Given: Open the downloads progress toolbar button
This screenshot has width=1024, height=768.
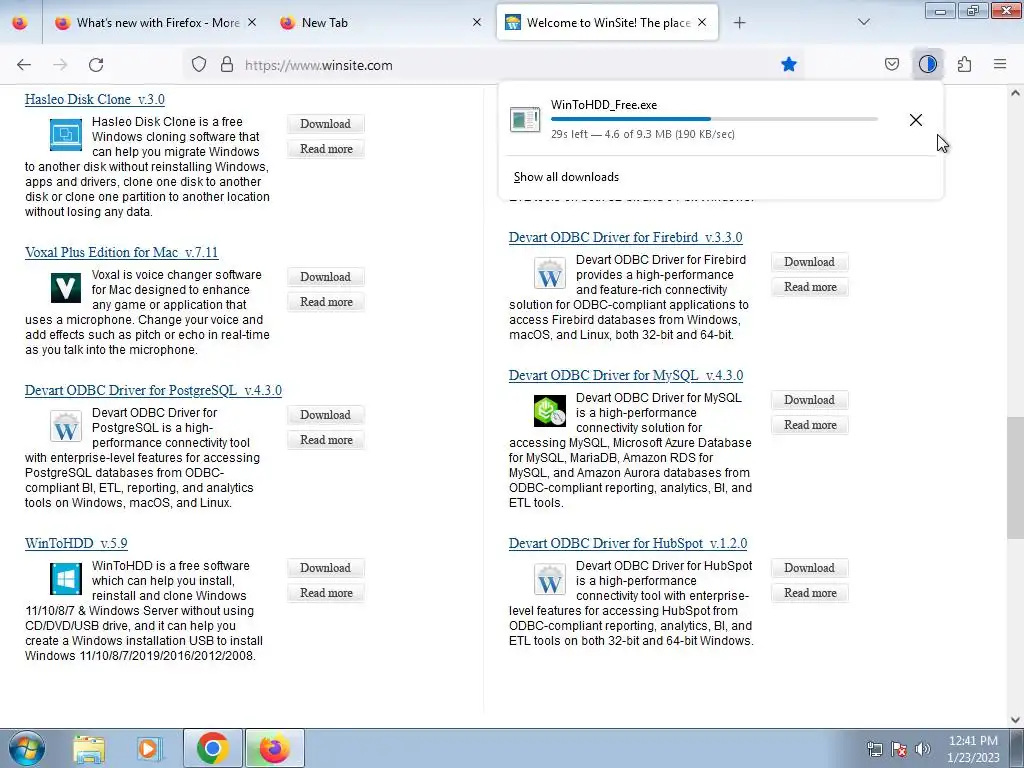Looking at the screenshot, I should (927, 64).
